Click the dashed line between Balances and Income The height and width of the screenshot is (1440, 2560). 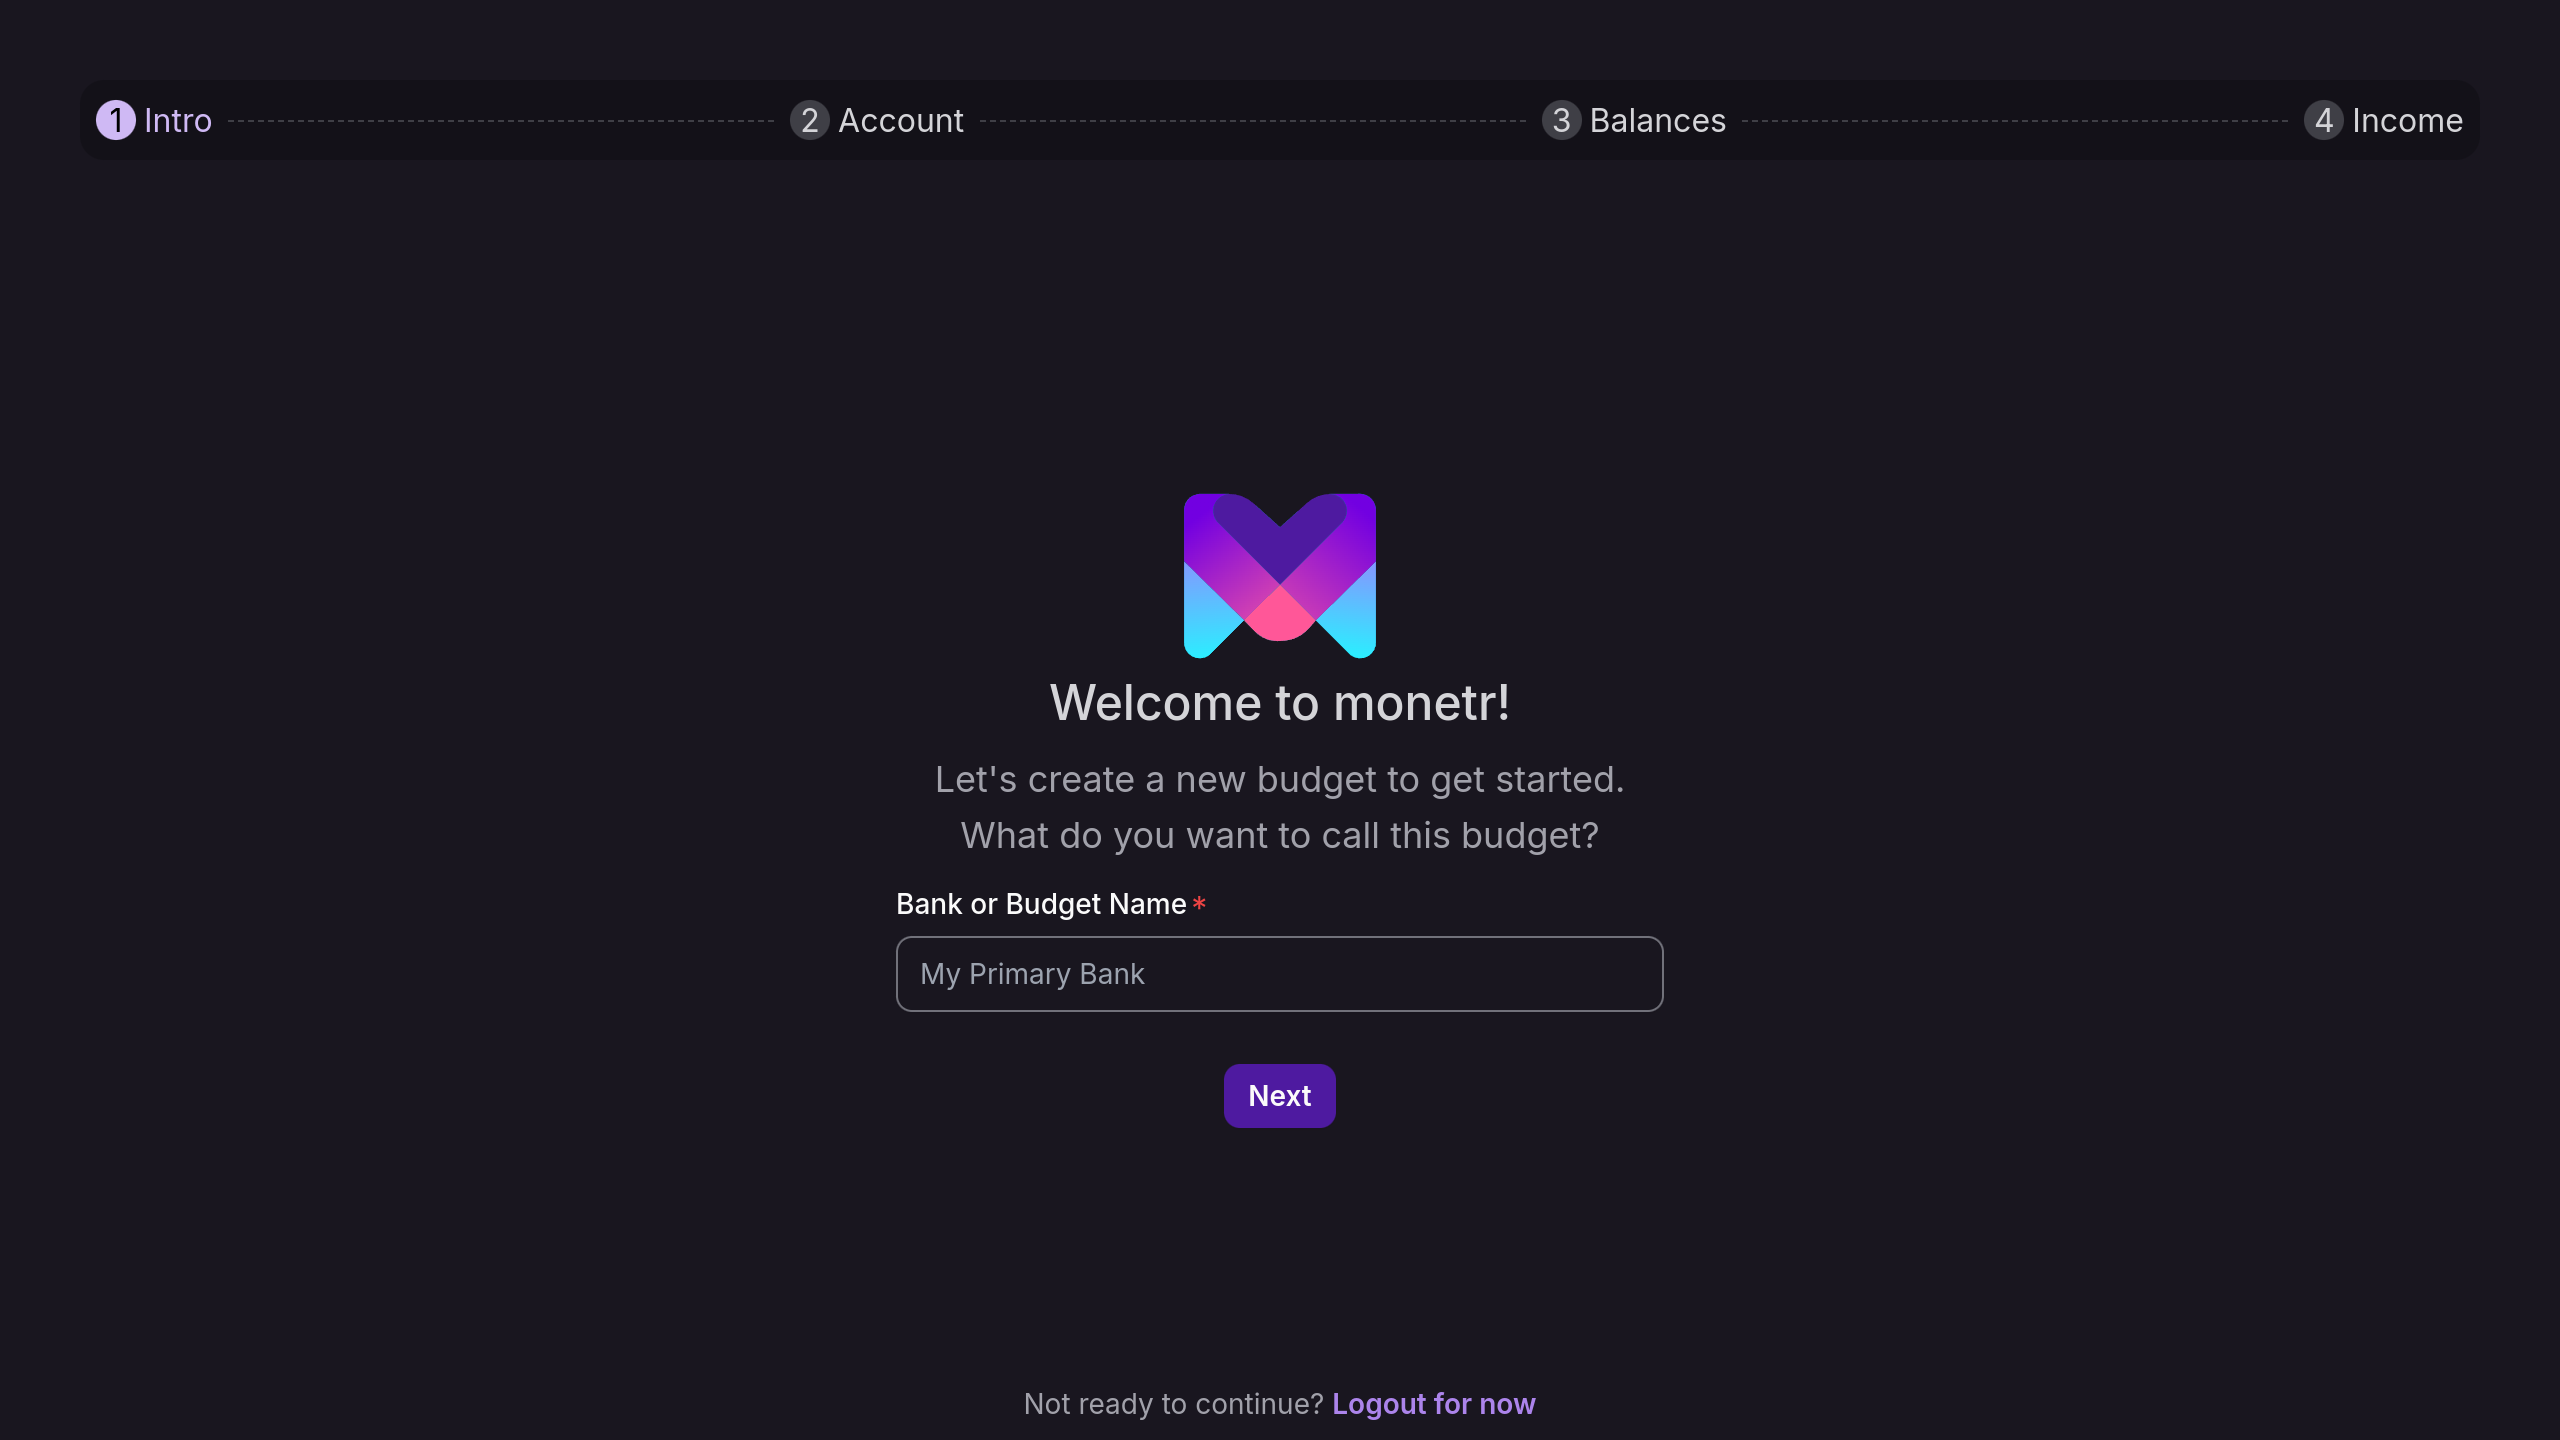(x=2015, y=121)
